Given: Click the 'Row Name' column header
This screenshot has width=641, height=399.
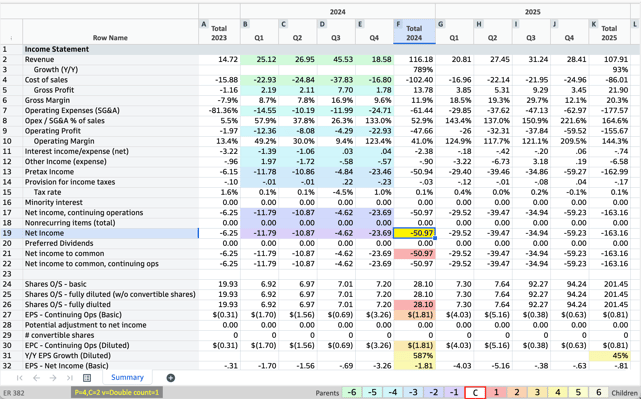Looking at the screenshot, I should [x=110, y=32].
